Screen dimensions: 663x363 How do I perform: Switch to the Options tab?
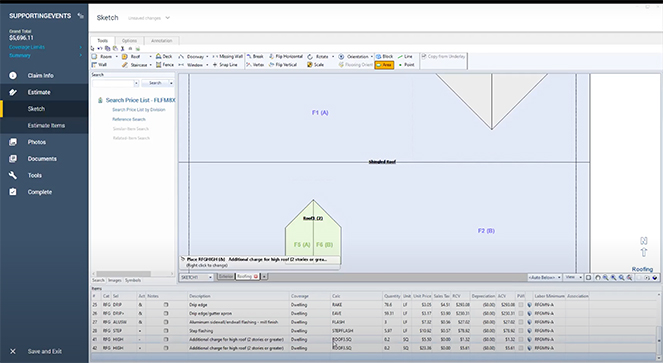pos(129,41)
